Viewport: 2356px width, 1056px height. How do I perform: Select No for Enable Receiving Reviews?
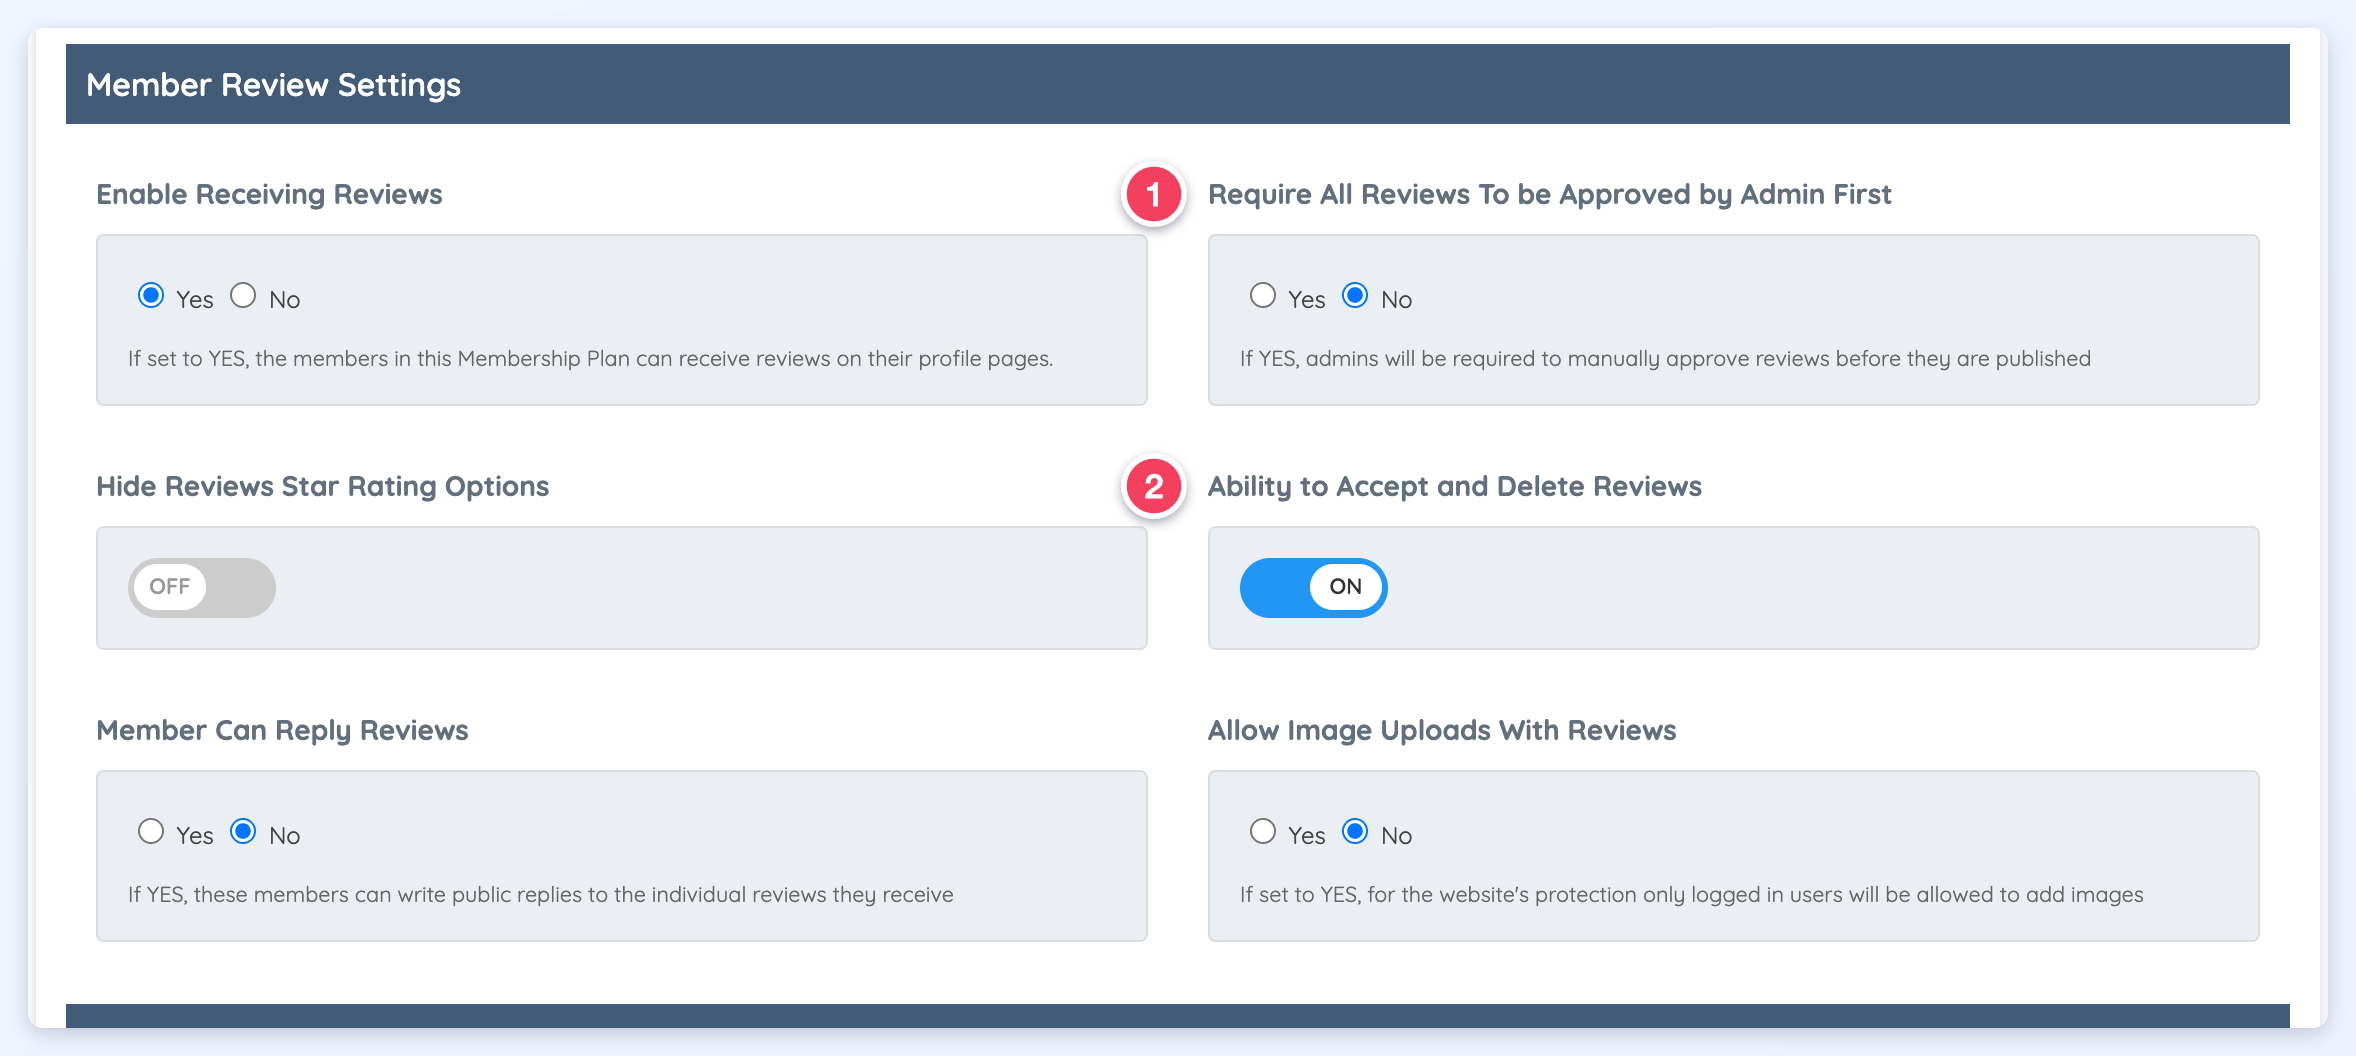coord(243,296)
